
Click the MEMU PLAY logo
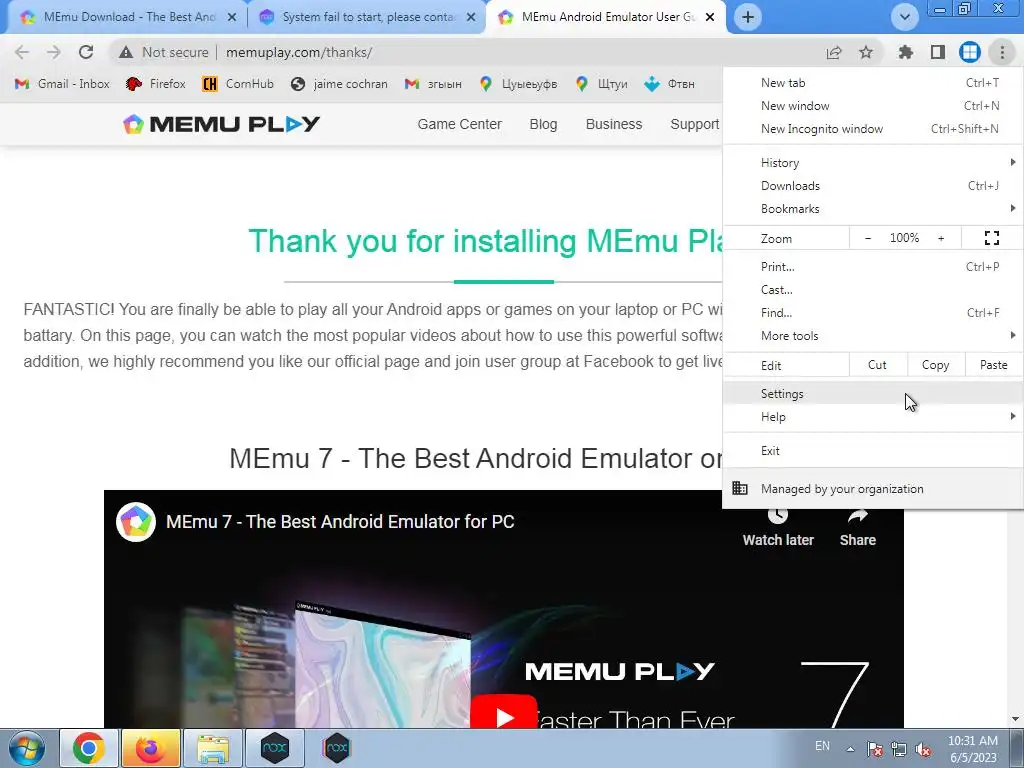221,124
